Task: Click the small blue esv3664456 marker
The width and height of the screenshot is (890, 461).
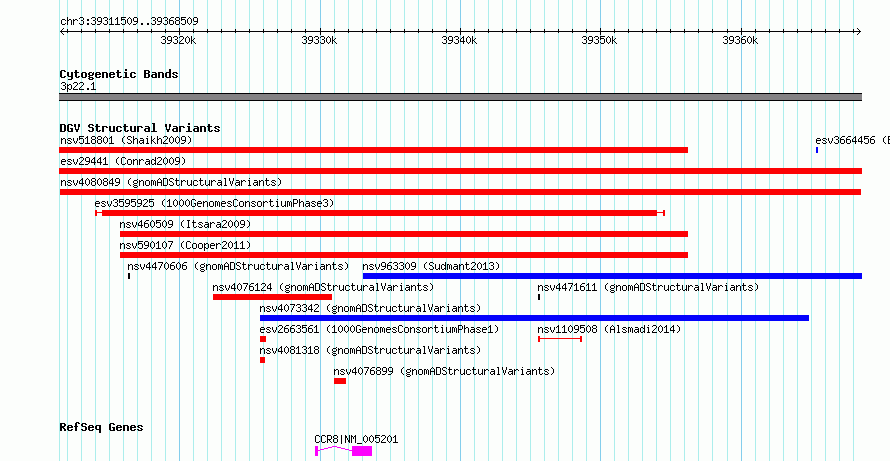Action: 817,150
